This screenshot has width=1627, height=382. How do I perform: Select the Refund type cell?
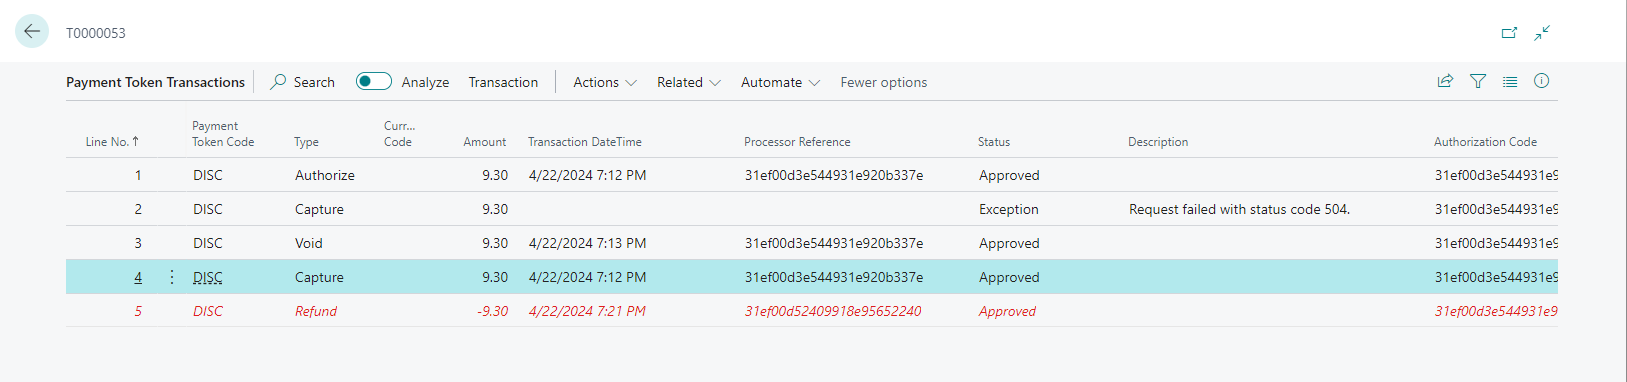(x=316, y=311)
